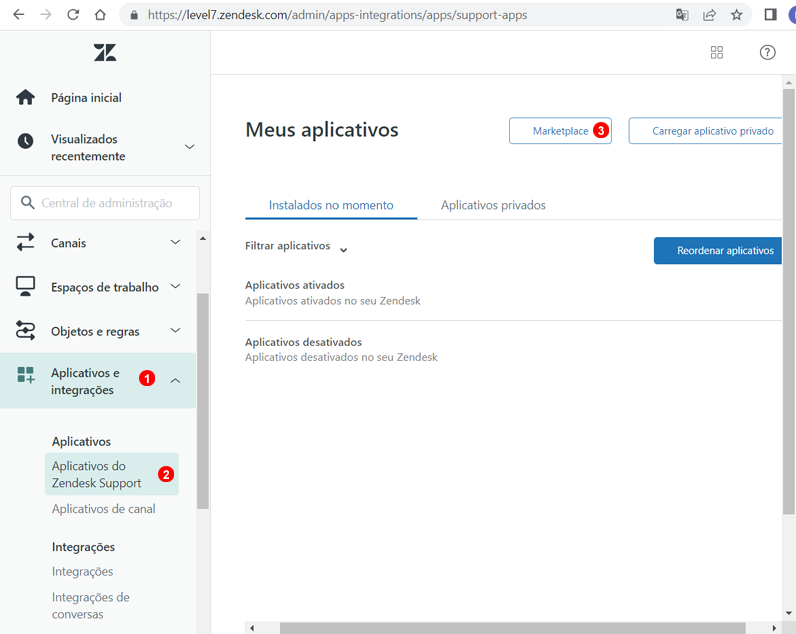Click the Reordenar aplicativos button

pos(718,250)
